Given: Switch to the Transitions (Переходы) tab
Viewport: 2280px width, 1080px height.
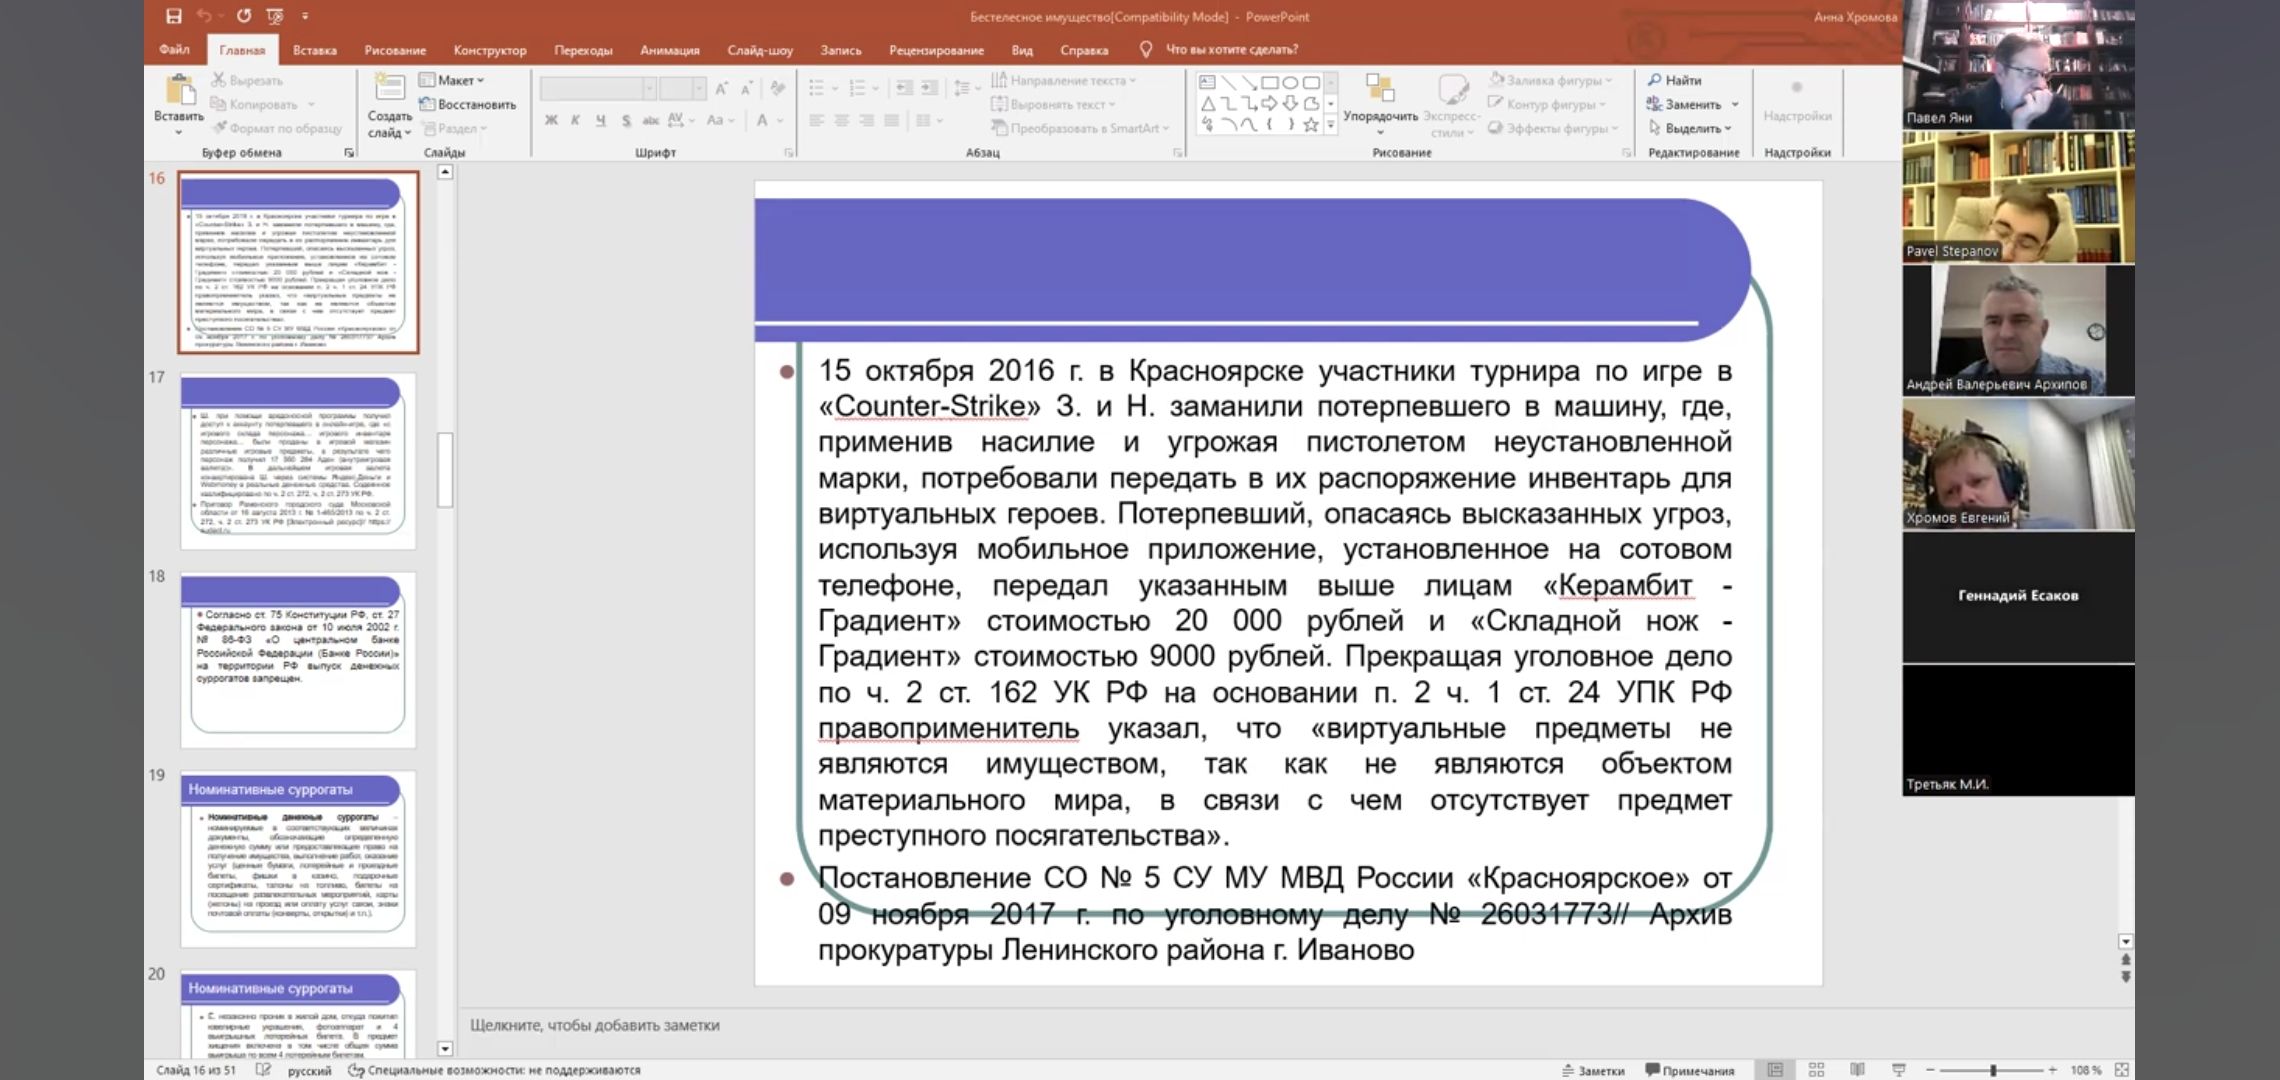Looking at the screenshot, I should [x=583, y=50].
